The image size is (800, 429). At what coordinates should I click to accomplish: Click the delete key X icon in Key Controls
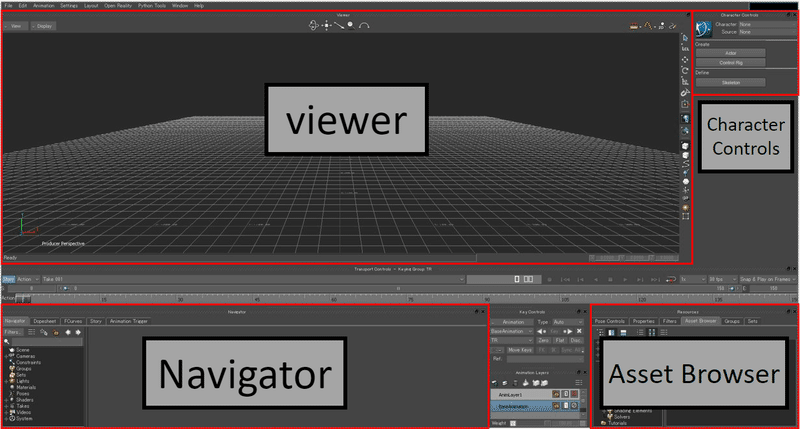point(579,331)
